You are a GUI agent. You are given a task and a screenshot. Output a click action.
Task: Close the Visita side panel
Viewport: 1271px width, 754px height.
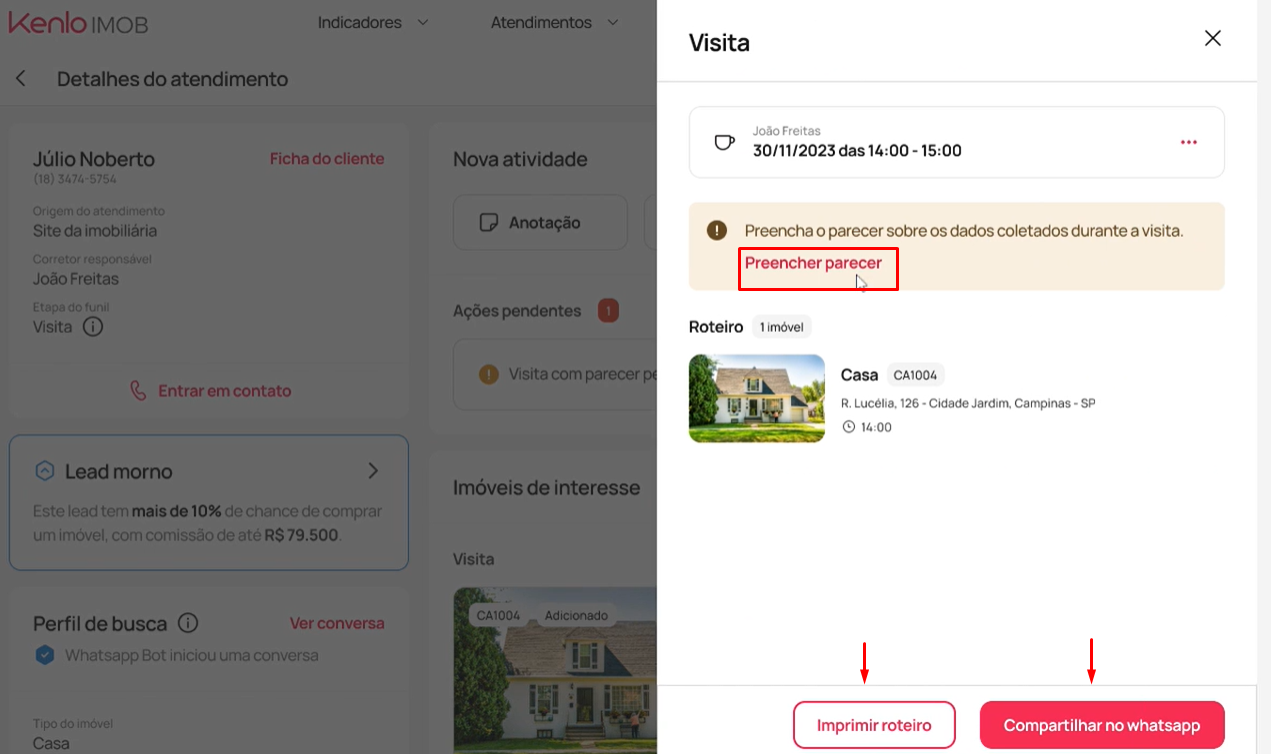pos(1212,39)
